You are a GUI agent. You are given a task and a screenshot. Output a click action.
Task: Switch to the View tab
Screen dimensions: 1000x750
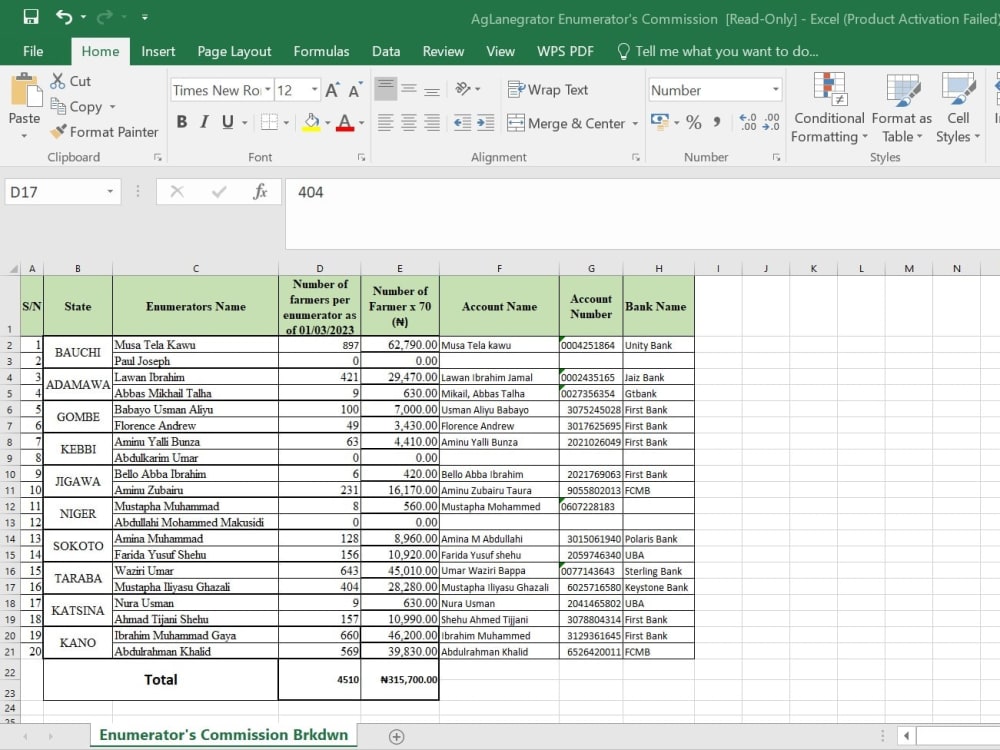click(x=500, y=51)
